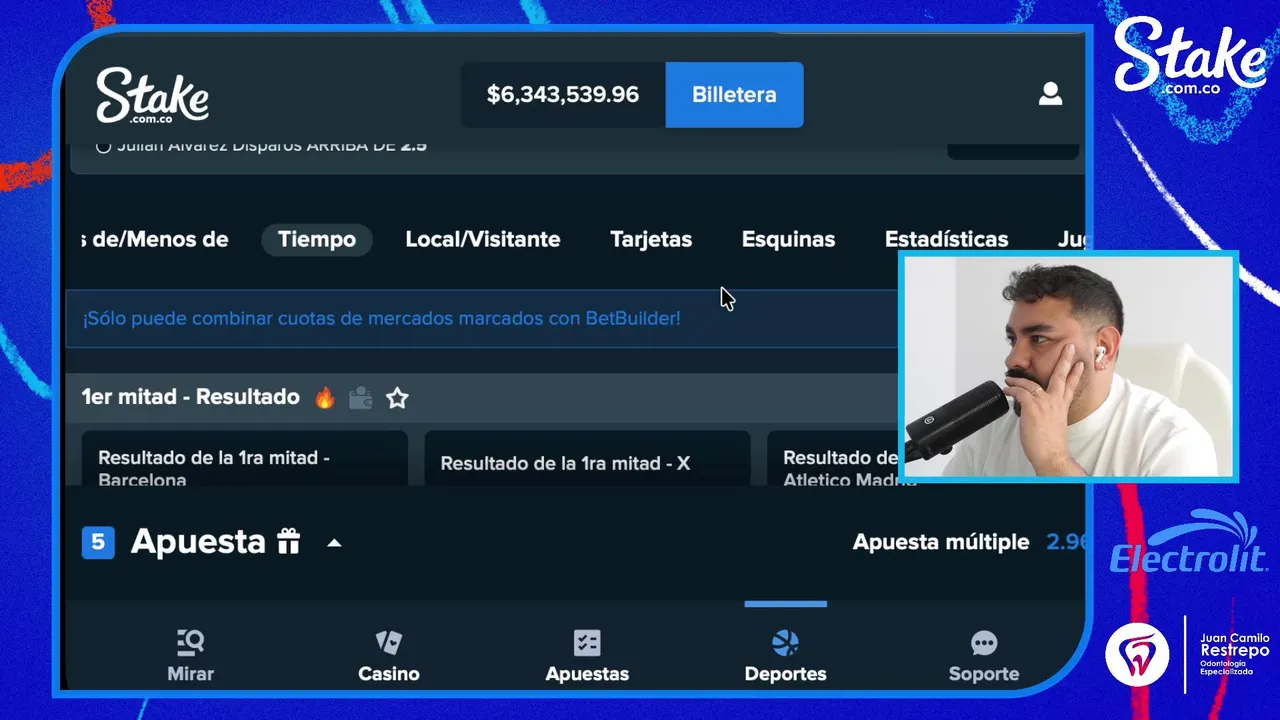Open Apuestas in bottom navigation
1280x720 pixels.
[x=587, y=656]
